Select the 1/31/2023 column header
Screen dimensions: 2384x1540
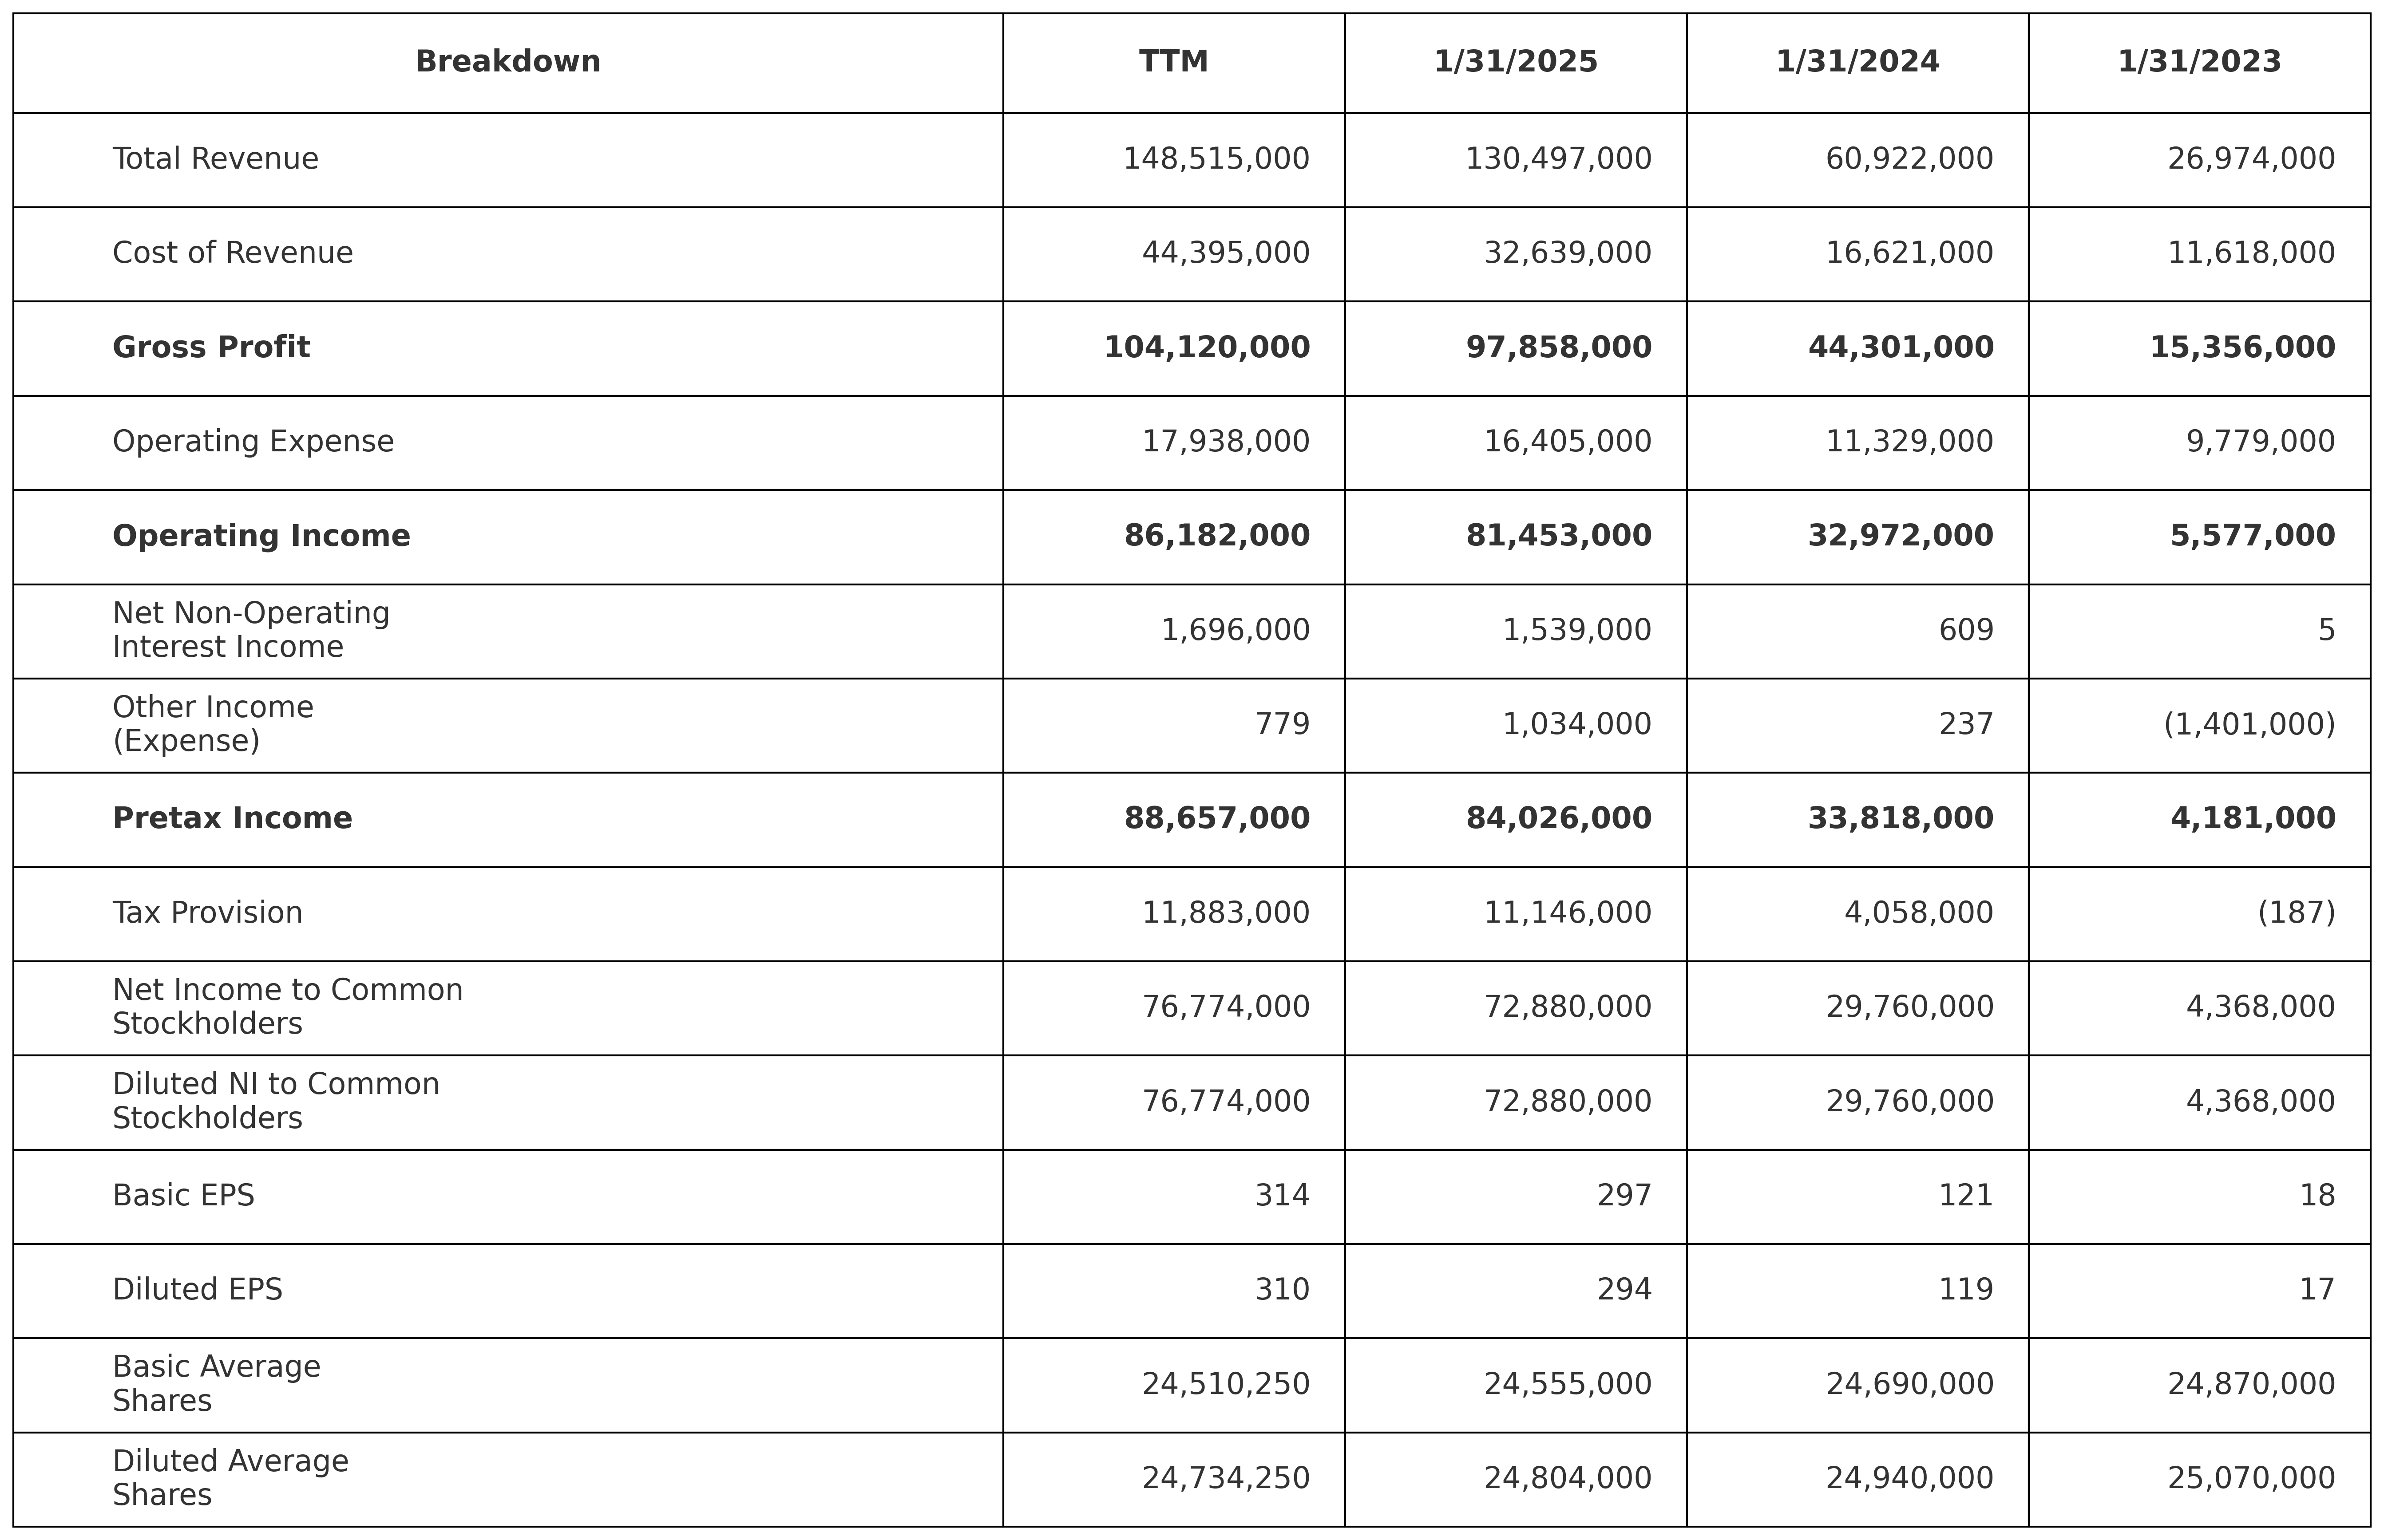coord(2200,62)
